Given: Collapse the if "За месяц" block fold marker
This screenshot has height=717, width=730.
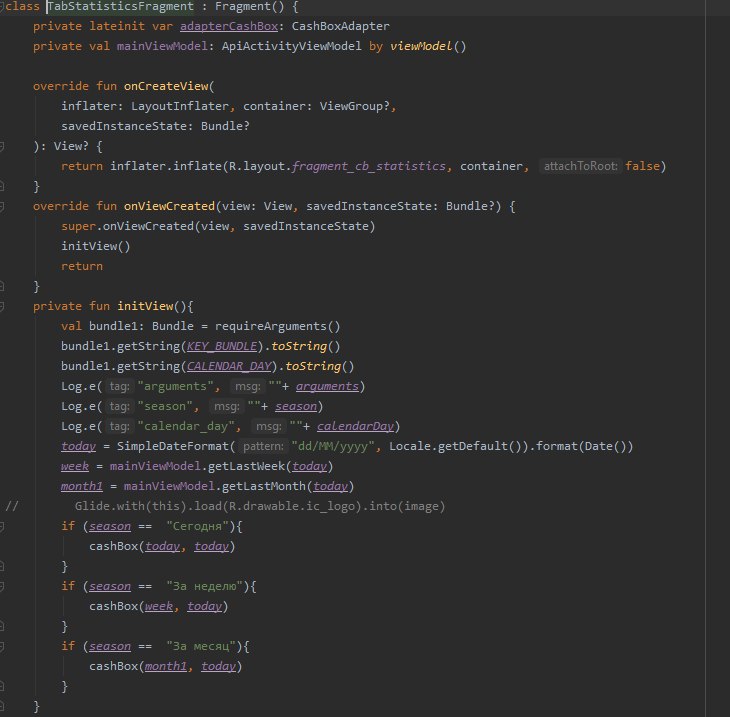Looking at the screenshot, I should 2,646.
